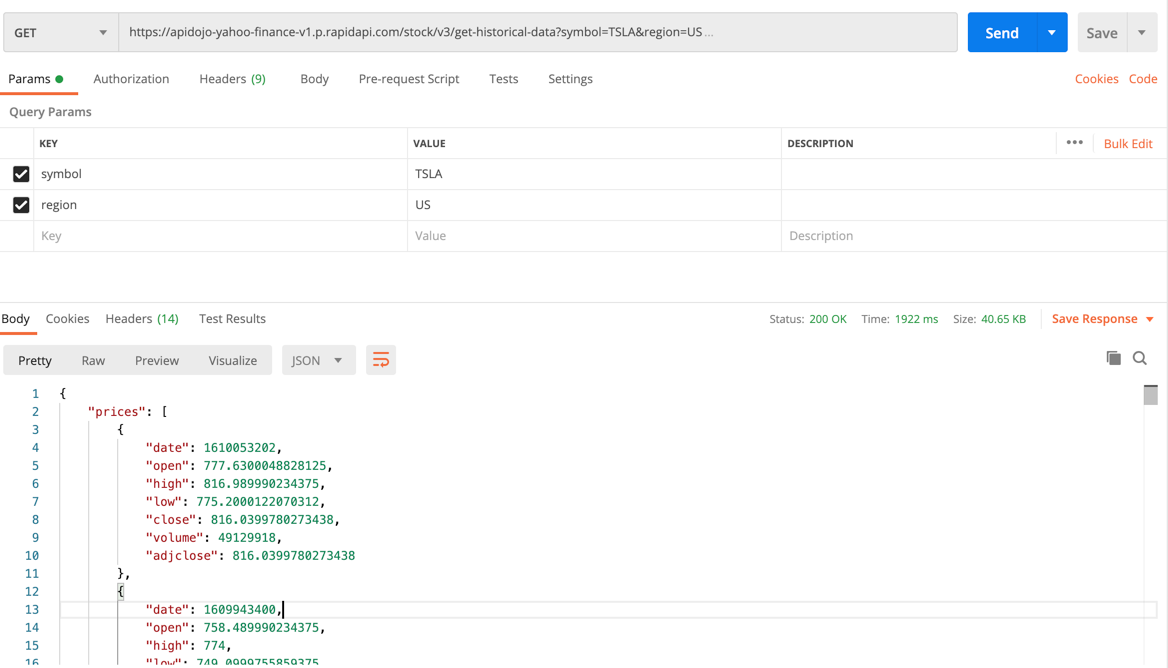1168x668 pixels.
Task: Toggle line wrap icon in response toolbar
Action: (x=381, y=360)
